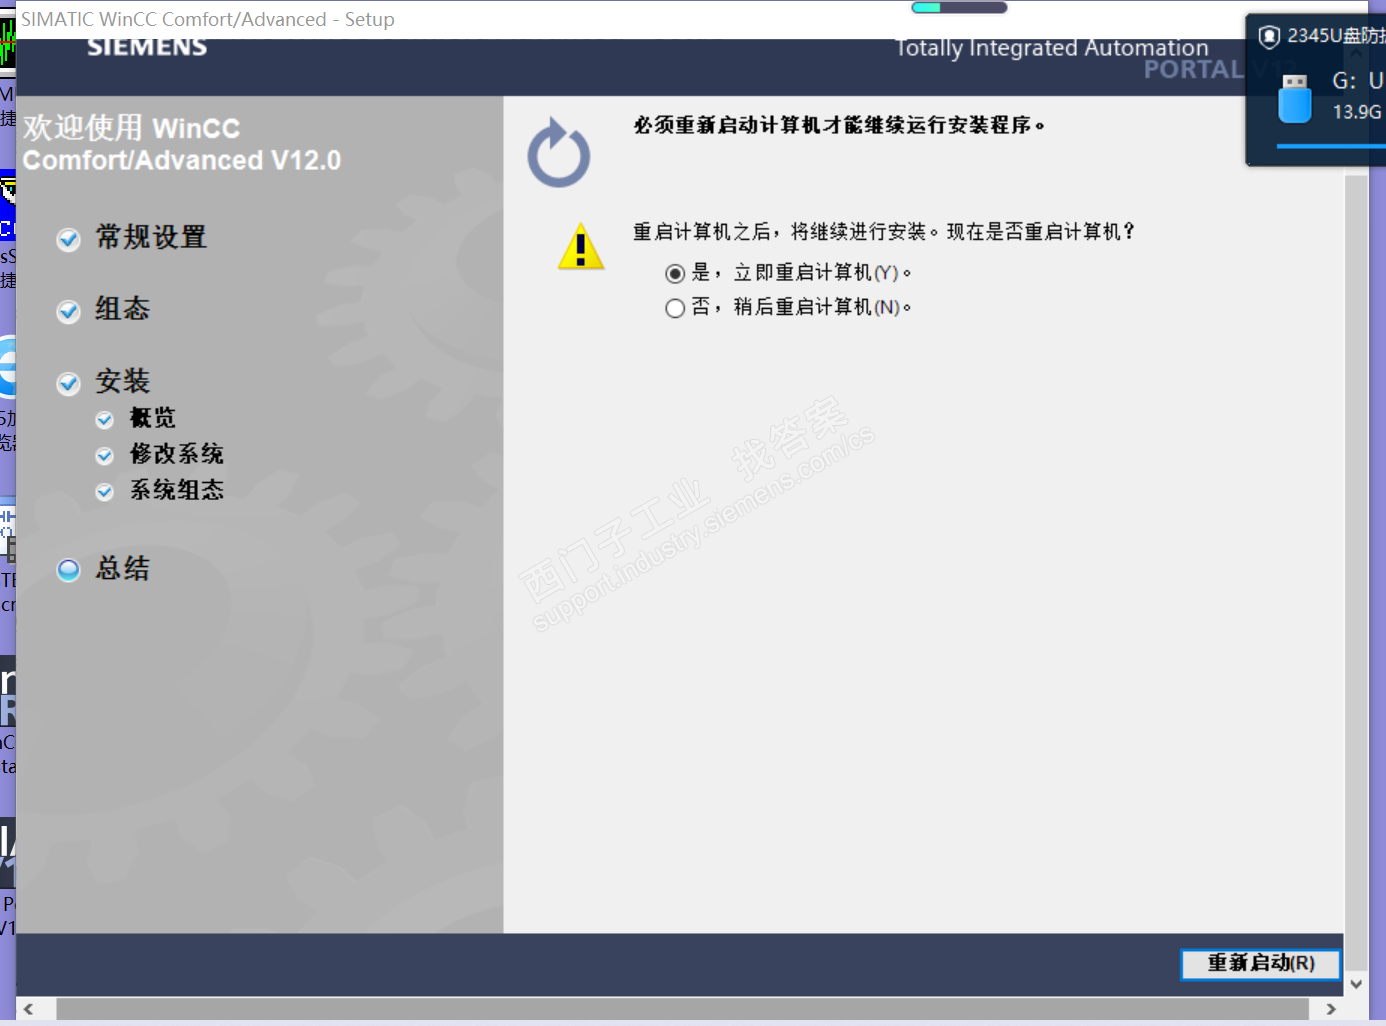Click the 重启计算机之后，将继续进行安装 message
The image size is (1386, 1026).
[x=885, y=232]
